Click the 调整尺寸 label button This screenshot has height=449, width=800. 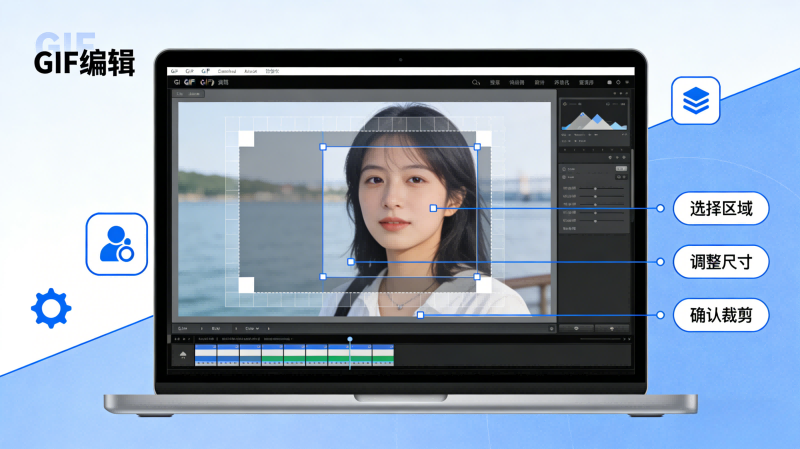720,262
